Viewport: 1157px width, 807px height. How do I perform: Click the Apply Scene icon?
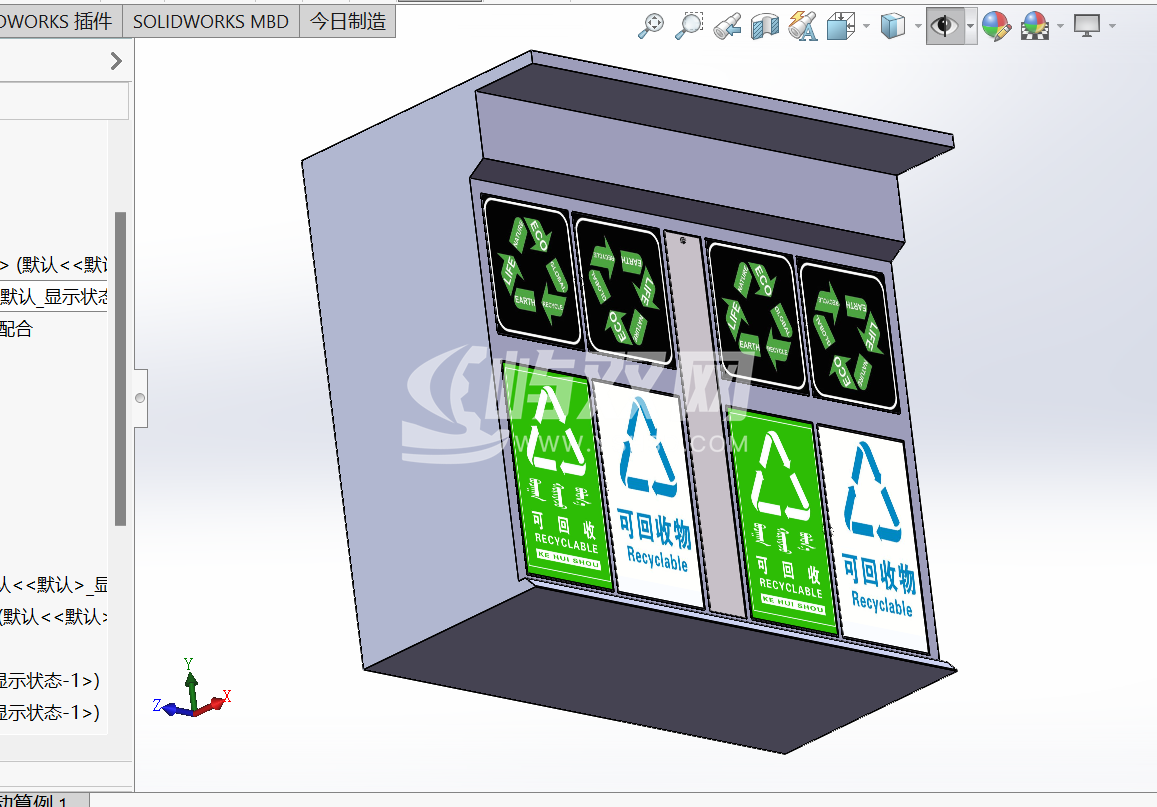coord(1035,26)
